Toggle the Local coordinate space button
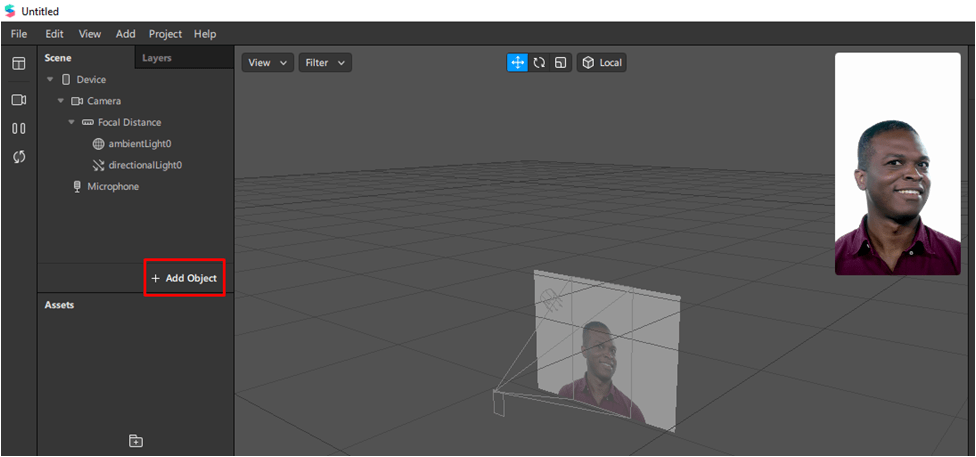976x457 pixels. pos(602,62)
